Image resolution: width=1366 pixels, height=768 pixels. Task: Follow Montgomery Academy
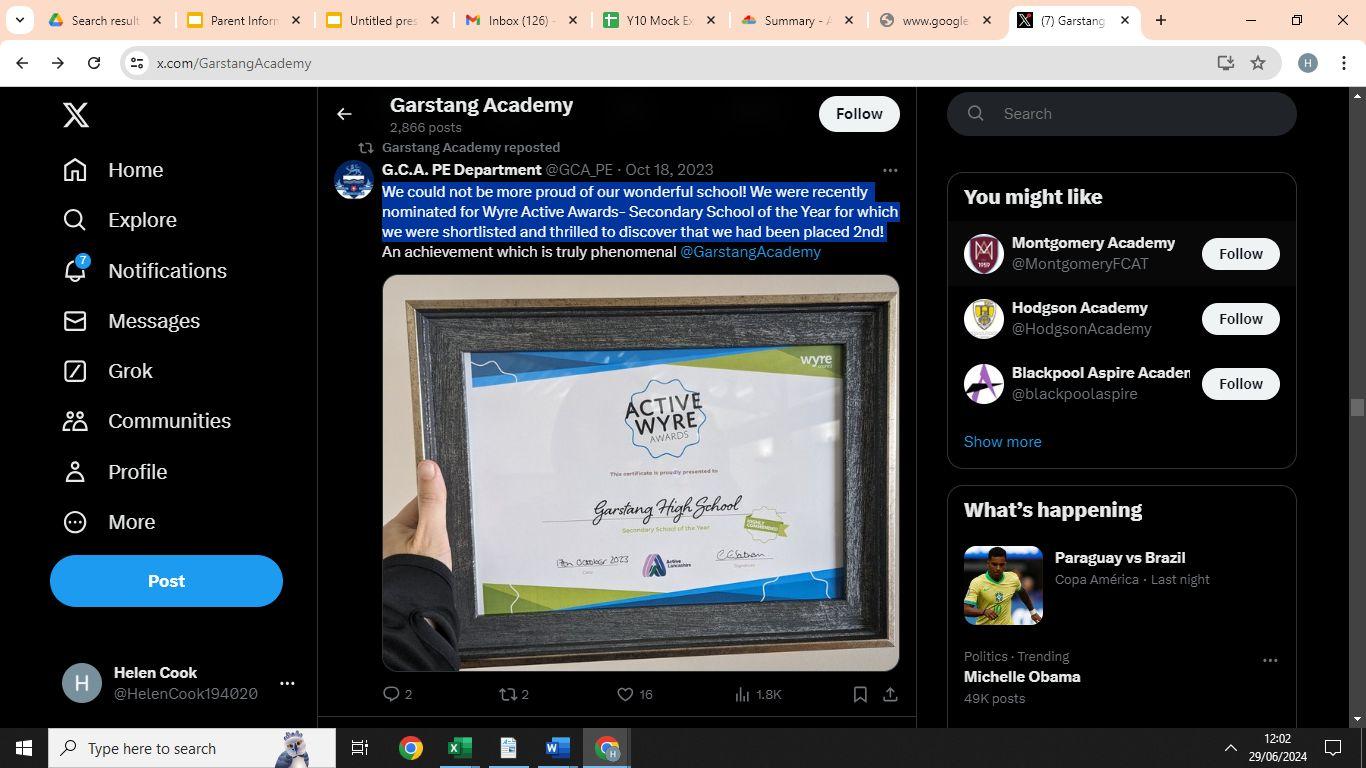click(x=1240, y=254)
